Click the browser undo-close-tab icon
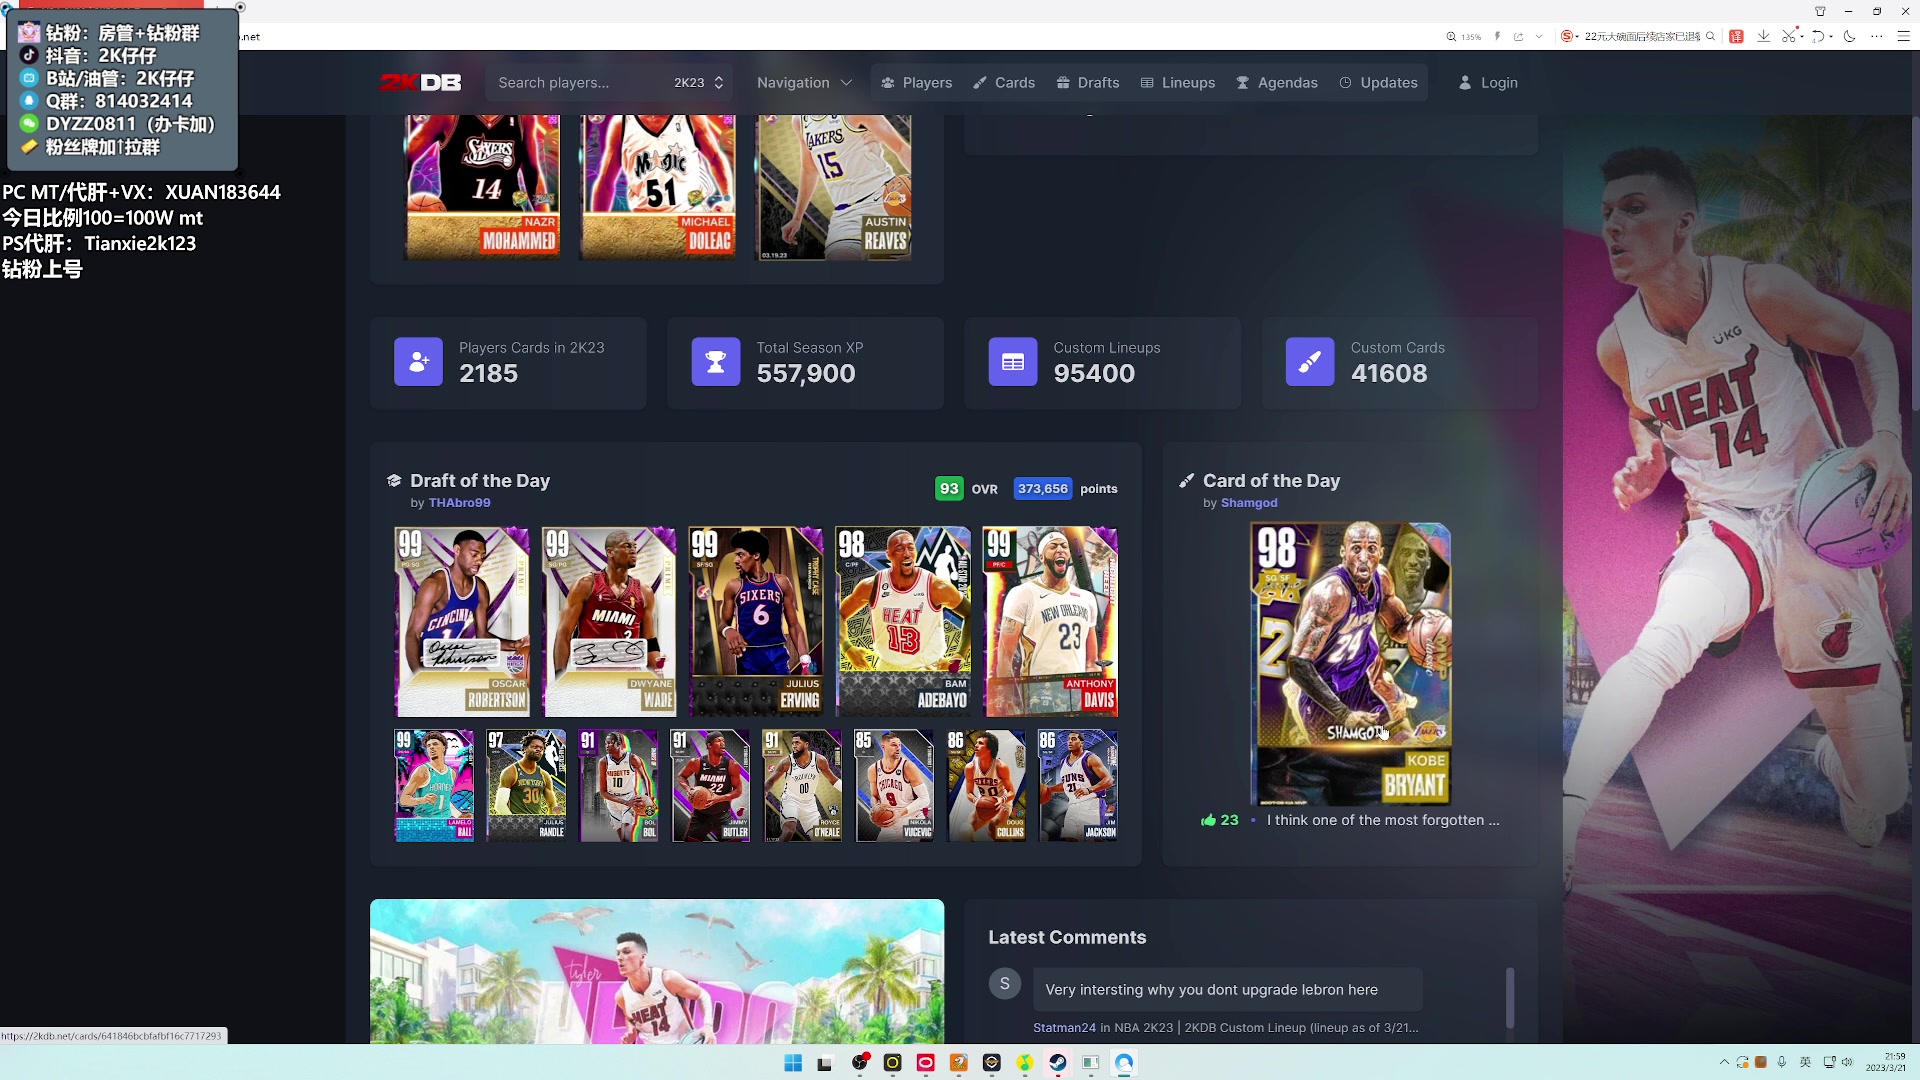 pyautogui.click(x=1818, y=36)
